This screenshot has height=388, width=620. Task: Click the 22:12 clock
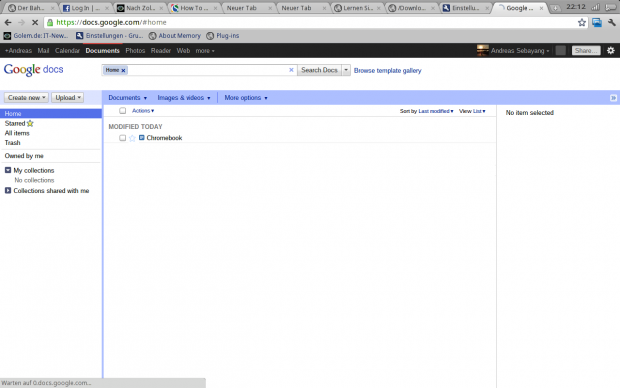[576, 7]
